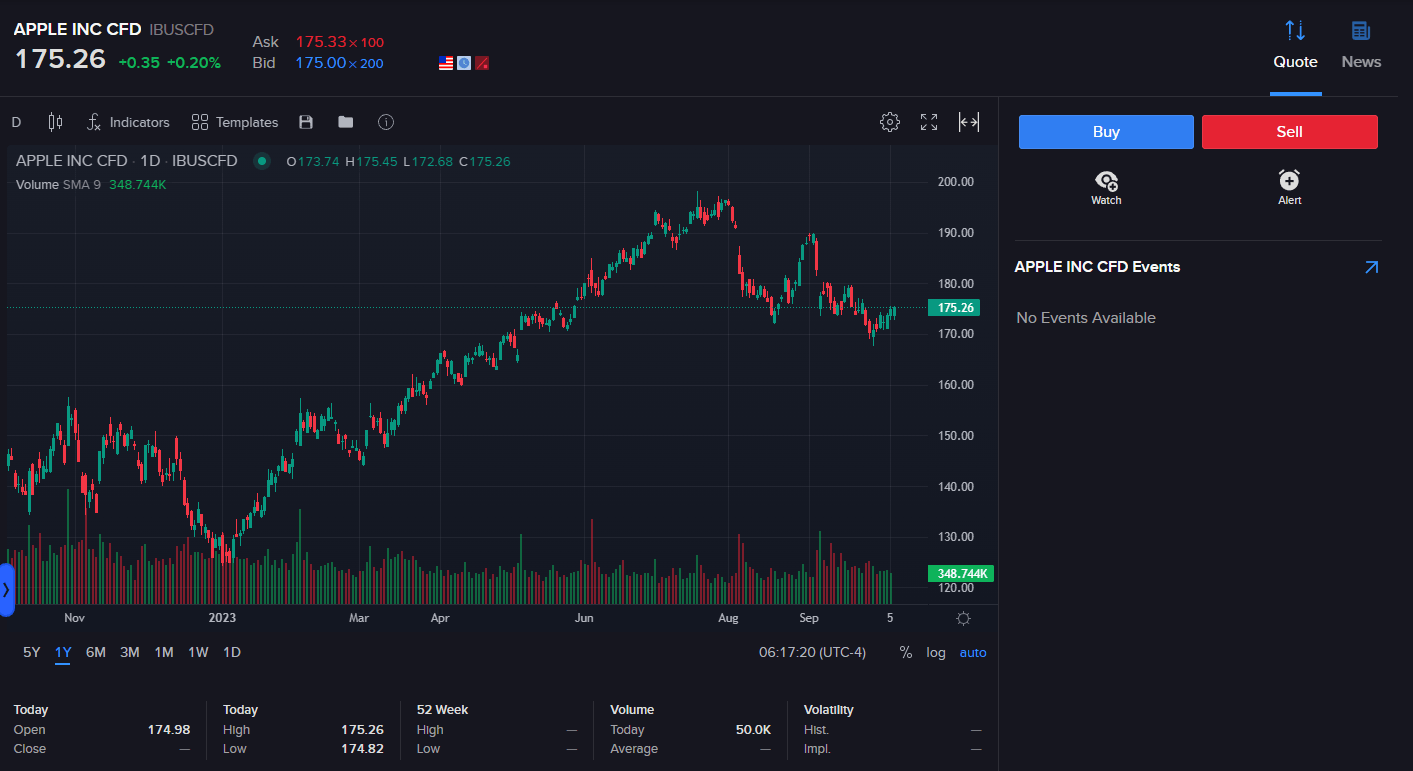
Task: Click the Volume SMA 9 indicator label
Action: [58, 184]
